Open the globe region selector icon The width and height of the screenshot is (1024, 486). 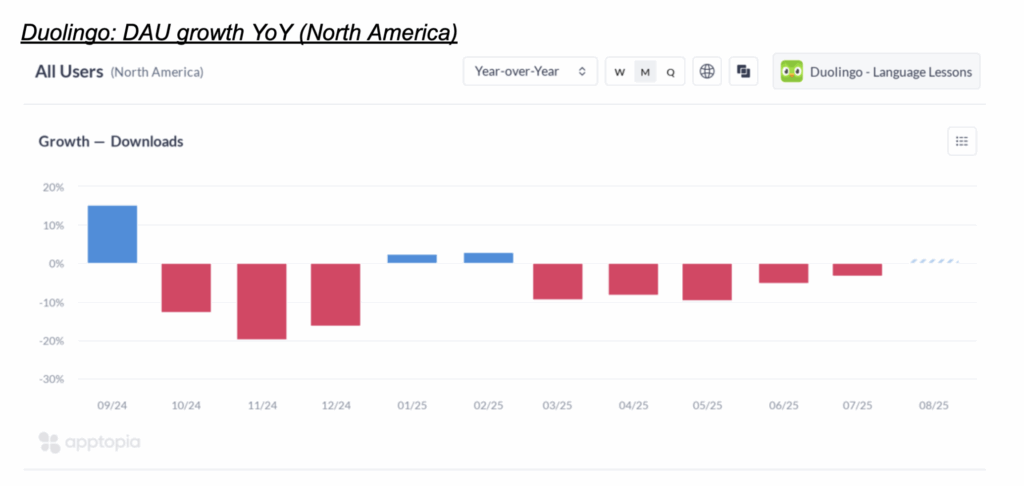[707, 71]
